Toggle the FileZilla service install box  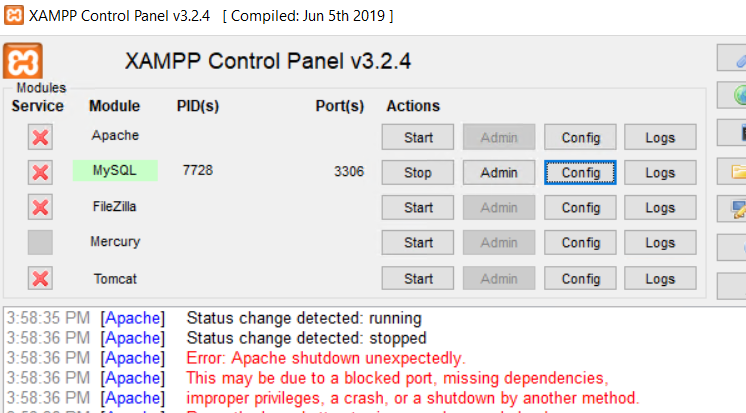pos(40,207)
